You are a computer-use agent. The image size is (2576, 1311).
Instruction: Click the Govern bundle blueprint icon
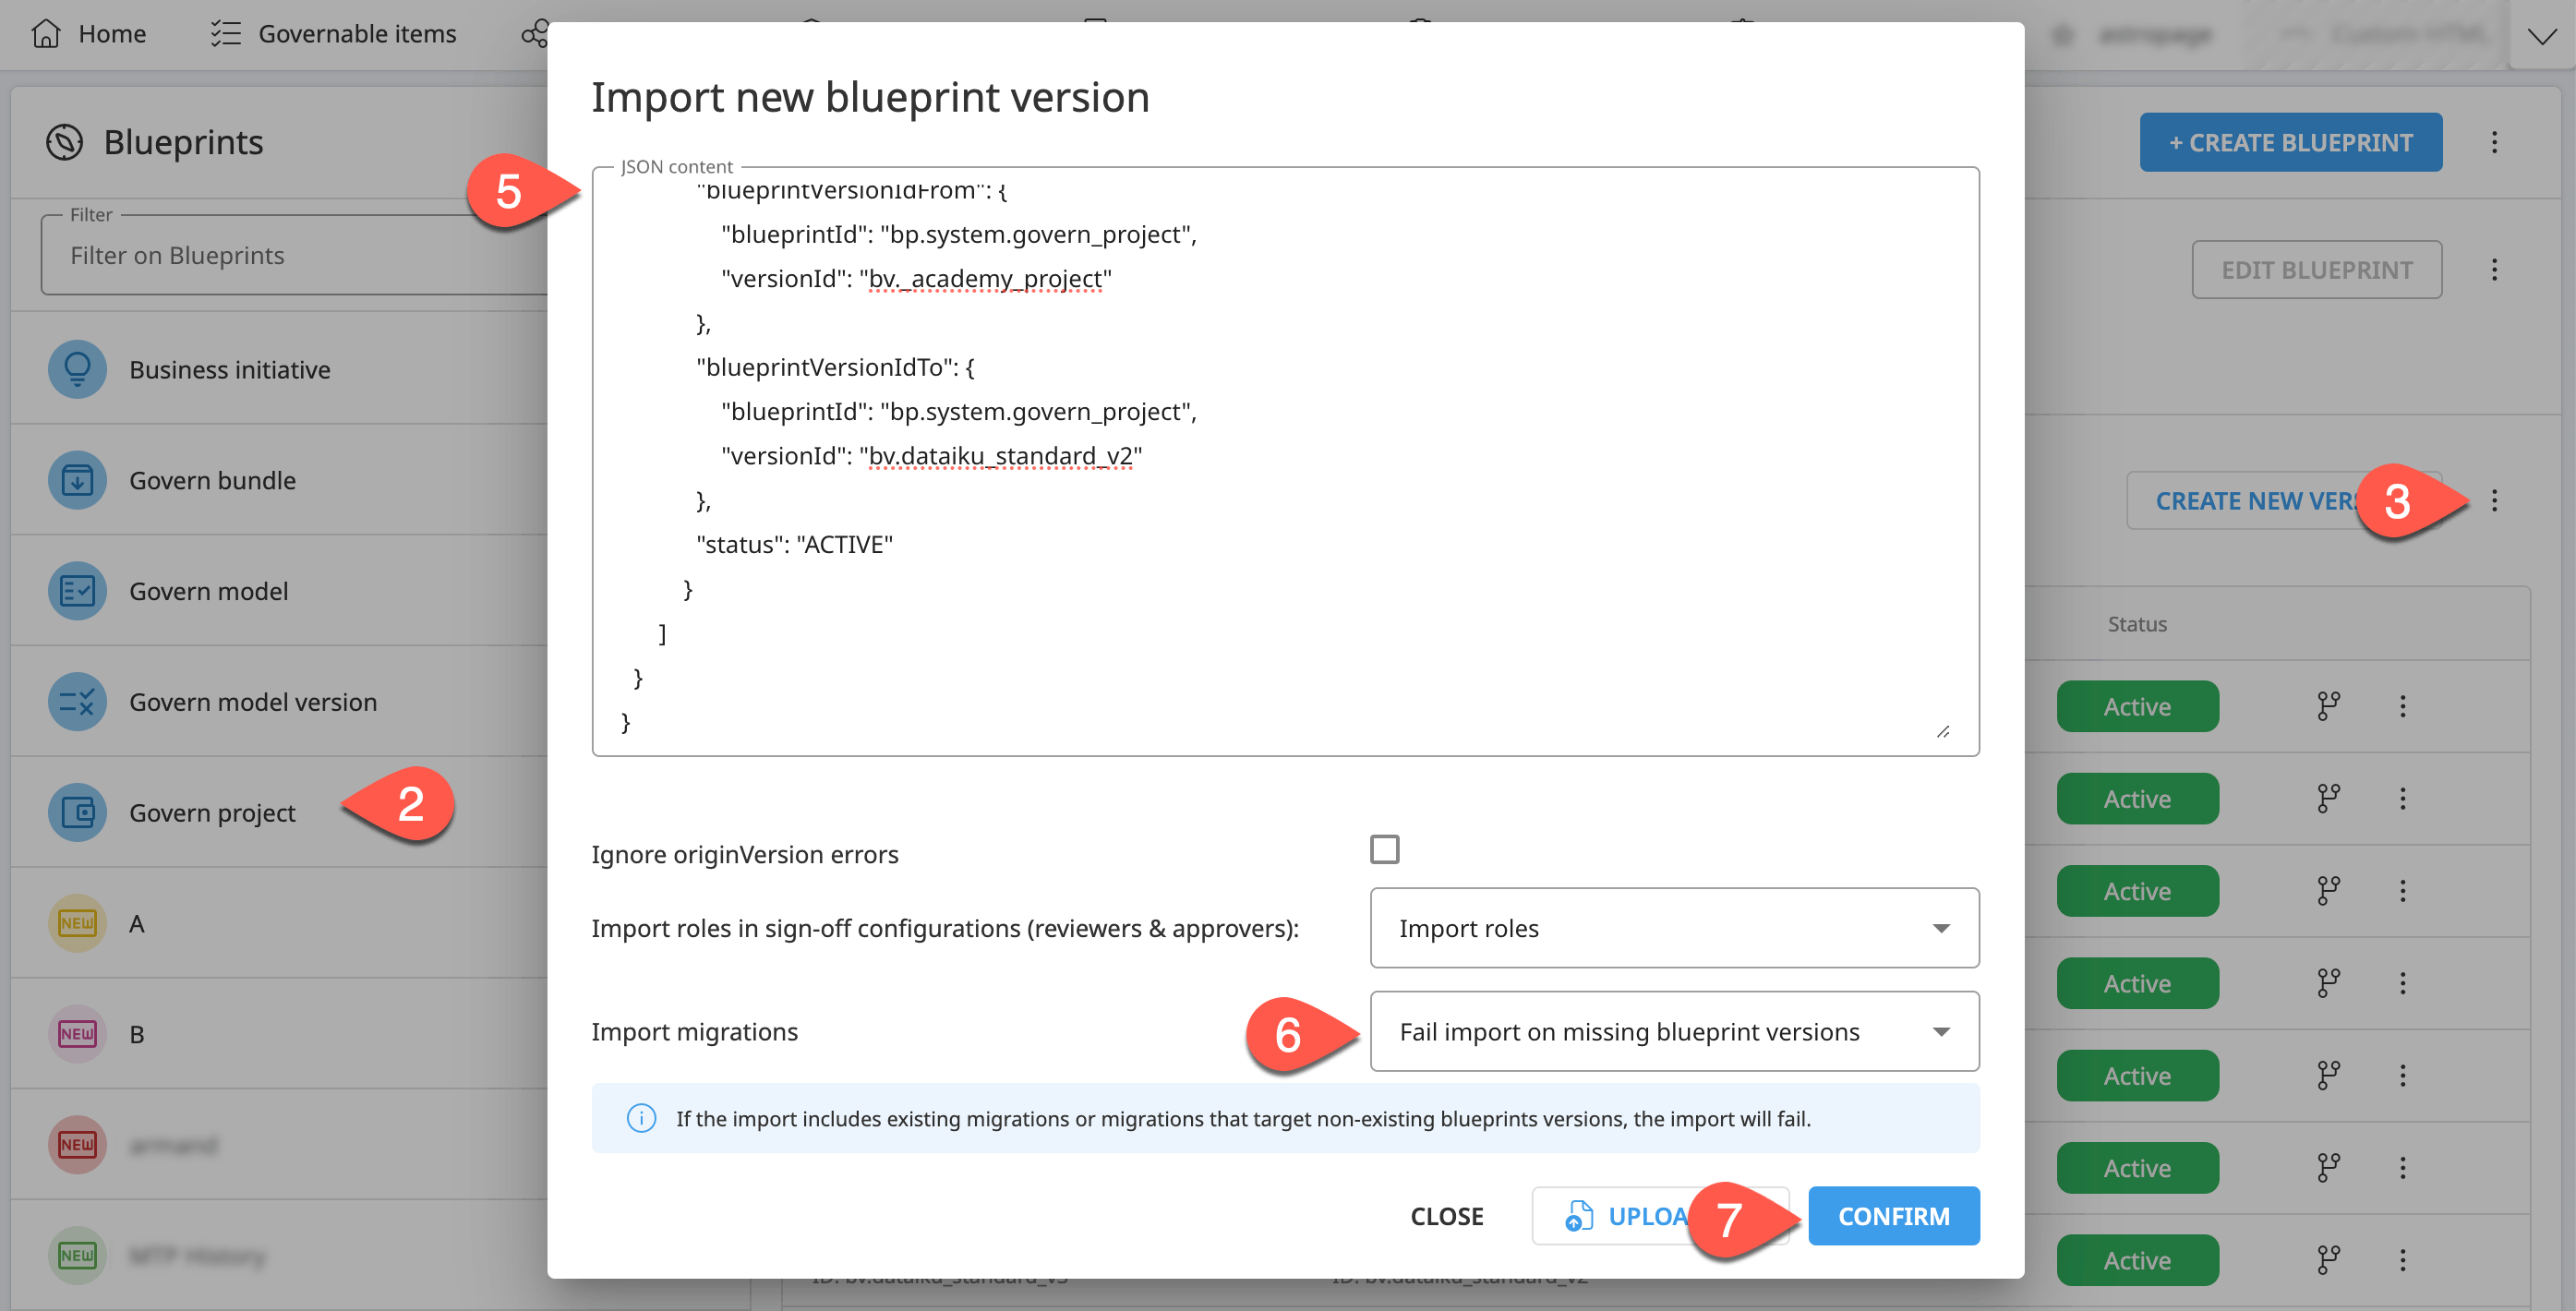(x=77, y=480)
